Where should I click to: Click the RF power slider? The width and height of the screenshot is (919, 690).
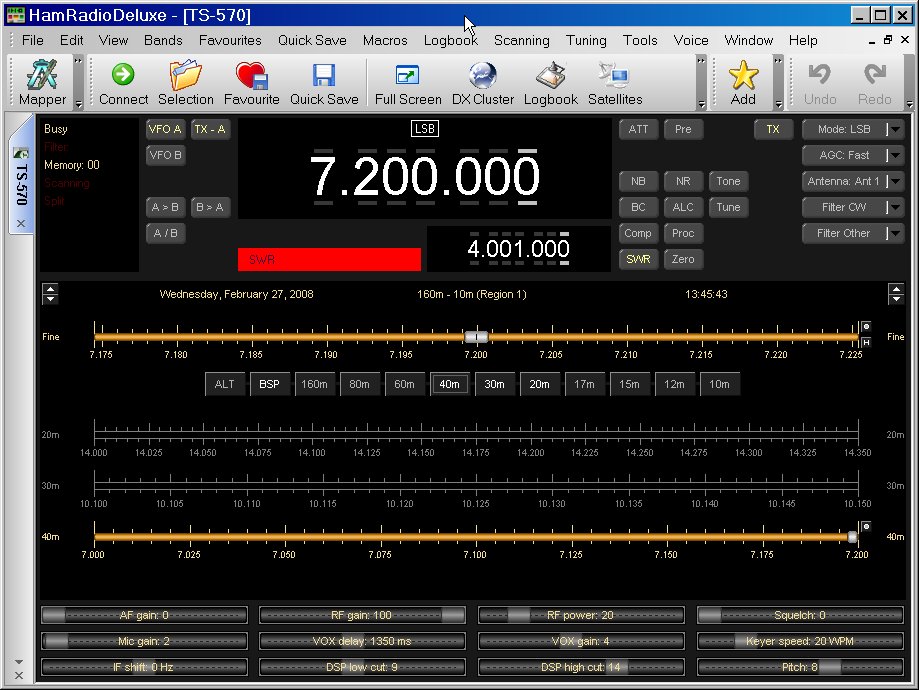(581, 615)
